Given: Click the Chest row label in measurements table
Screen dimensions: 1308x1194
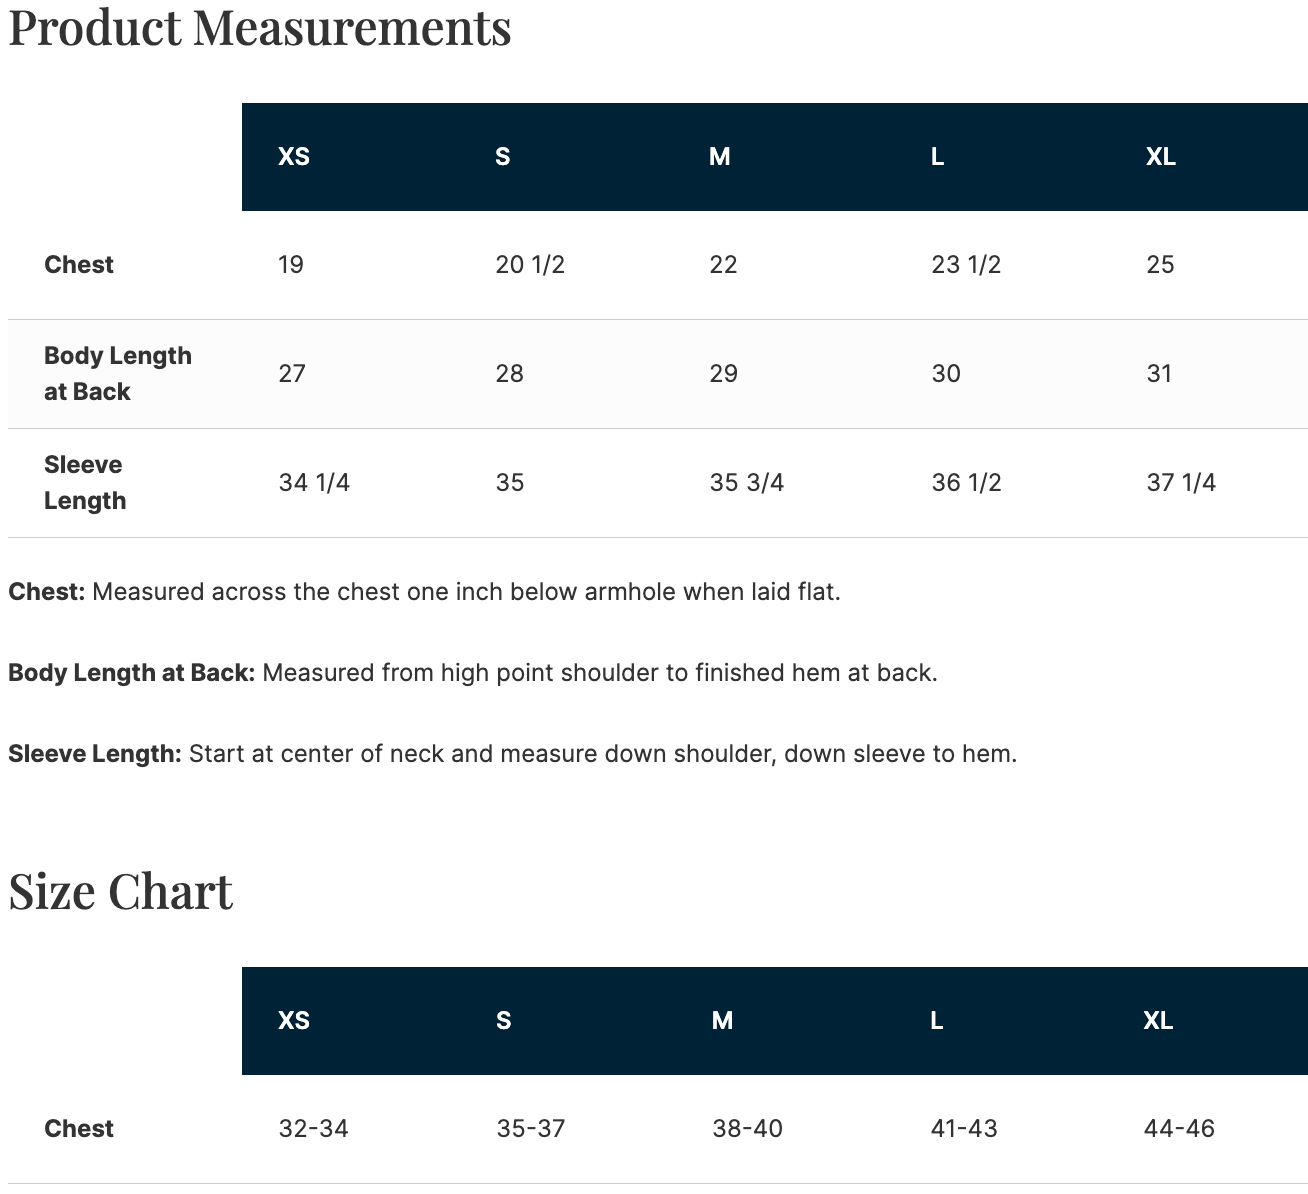Looking at the screenshot, I should 79,265.
